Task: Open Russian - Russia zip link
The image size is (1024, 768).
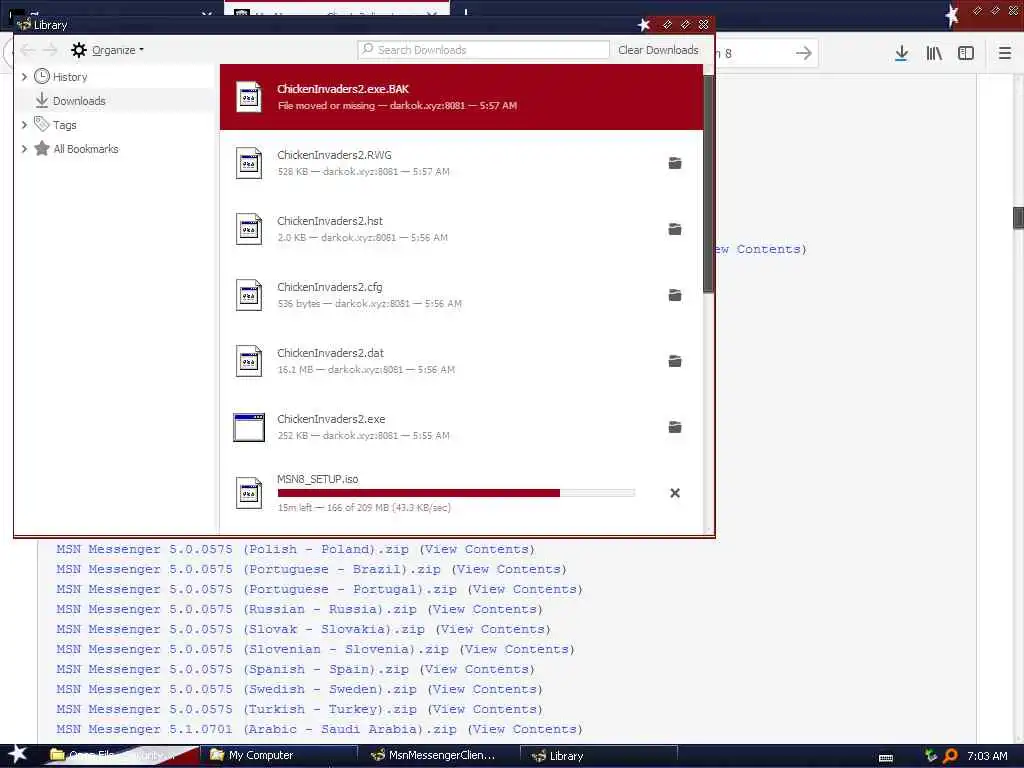Action: tap(236, 609)
